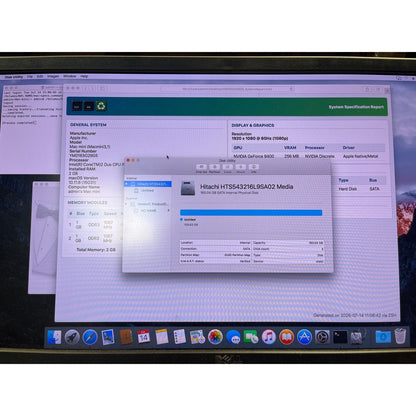The image size is (416, 416).
Task: Click 'GENERAL SYSTEM' section heading
Action: click(x=88, y=125)
